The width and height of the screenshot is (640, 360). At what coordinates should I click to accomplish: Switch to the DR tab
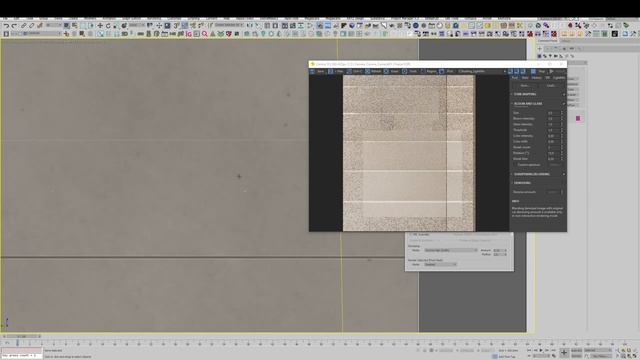(547, 78)
